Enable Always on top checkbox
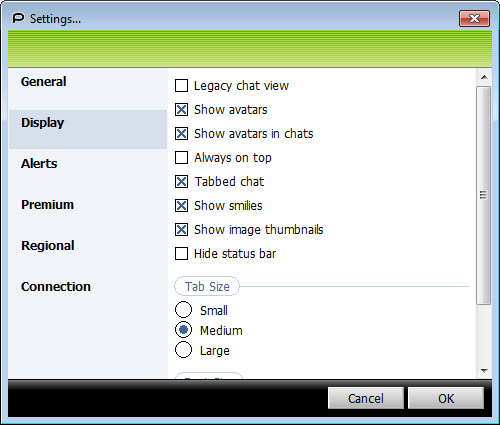 tap(181, 158)
